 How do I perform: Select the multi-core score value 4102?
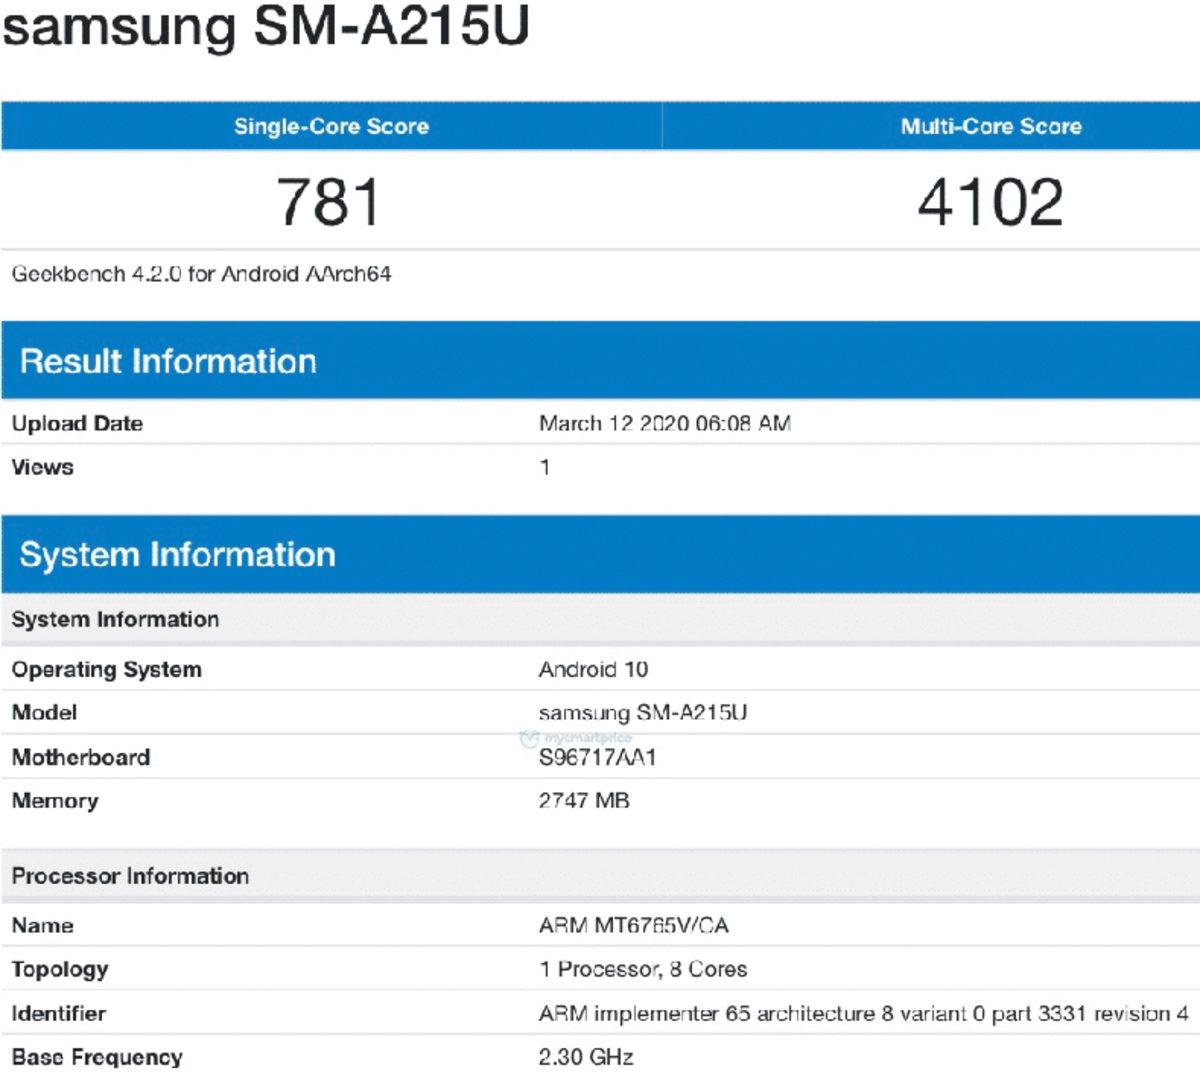pos(990,199)
